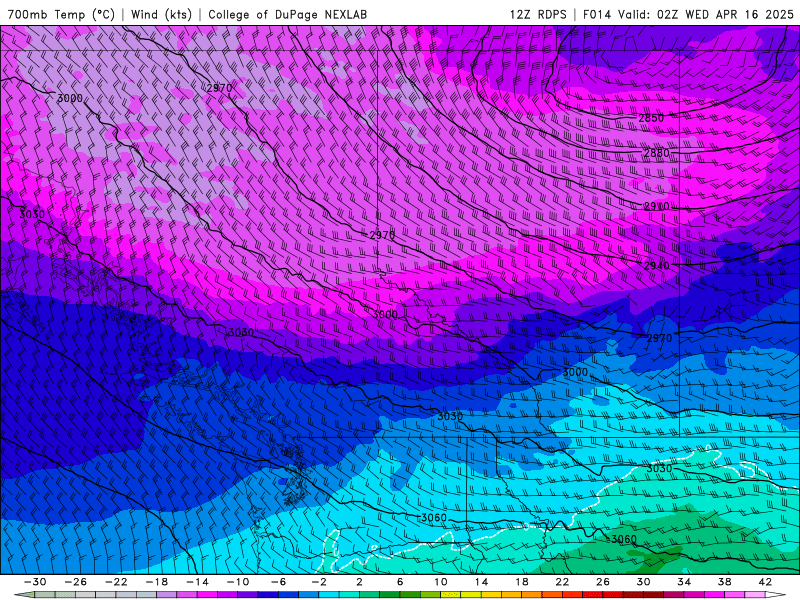Click the -10 colorbar scale label
Image resolution: width=800 pixels, height=600 pixels.
point(238,582)
